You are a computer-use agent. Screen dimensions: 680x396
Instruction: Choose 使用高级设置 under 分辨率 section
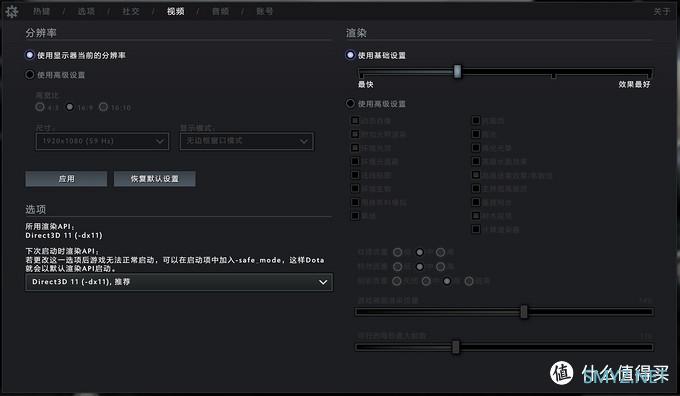tap(29, 75)
